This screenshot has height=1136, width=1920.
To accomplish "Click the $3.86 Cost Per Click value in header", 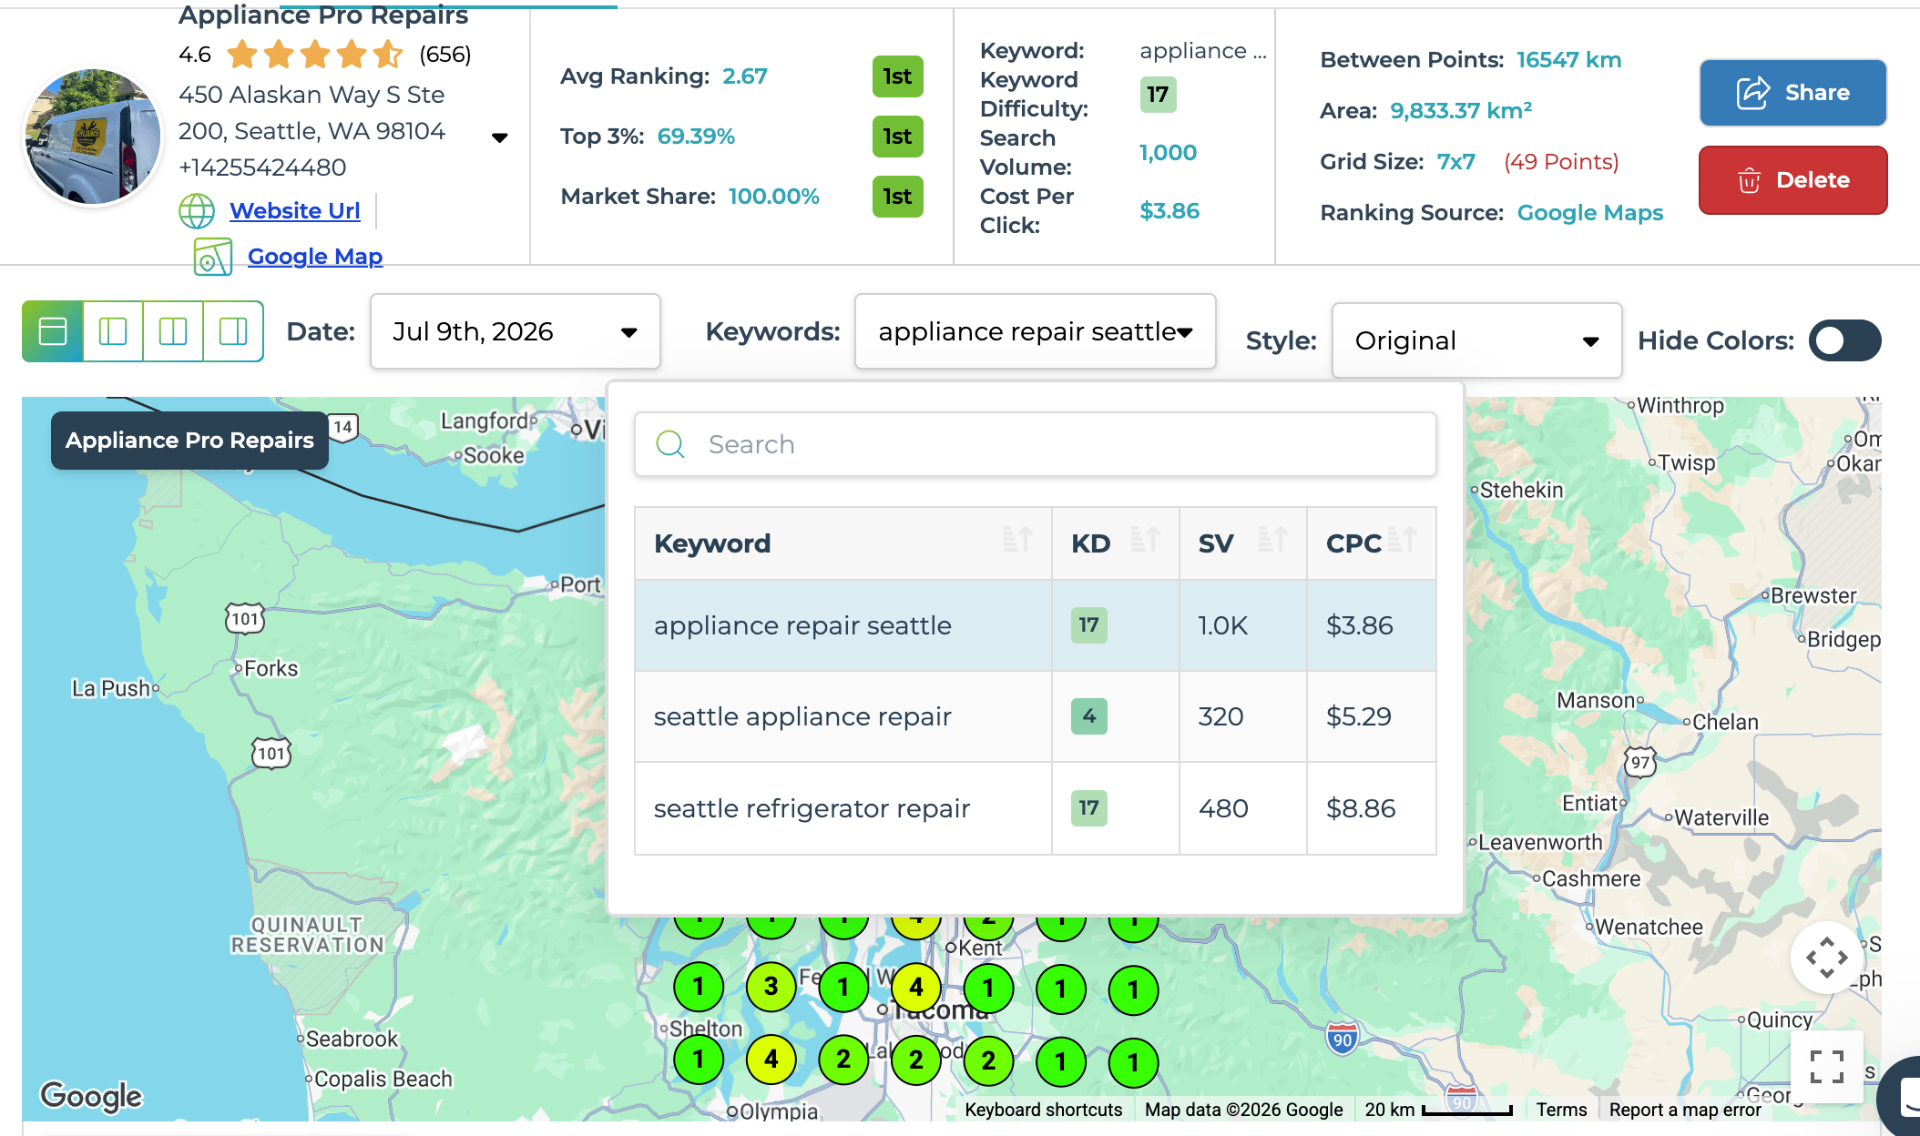I will (1169, 211).
